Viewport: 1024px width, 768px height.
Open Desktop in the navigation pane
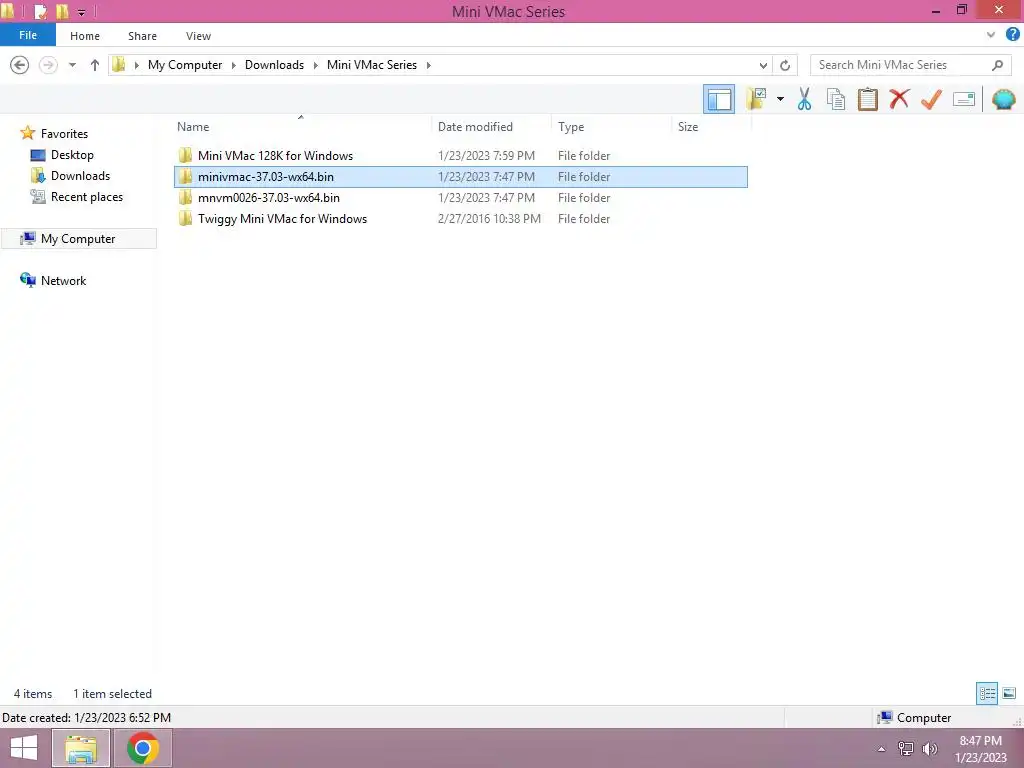72,155
